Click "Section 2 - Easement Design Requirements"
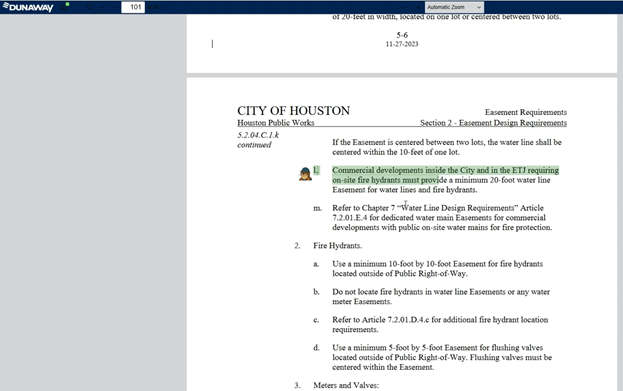The height and width of the screenshot is (391, 623). click(x=493, y=123)
